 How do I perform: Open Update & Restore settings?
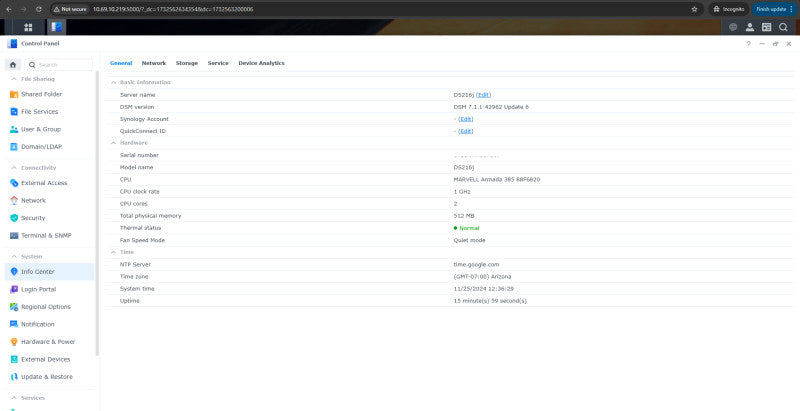click(x=49, y=377)
